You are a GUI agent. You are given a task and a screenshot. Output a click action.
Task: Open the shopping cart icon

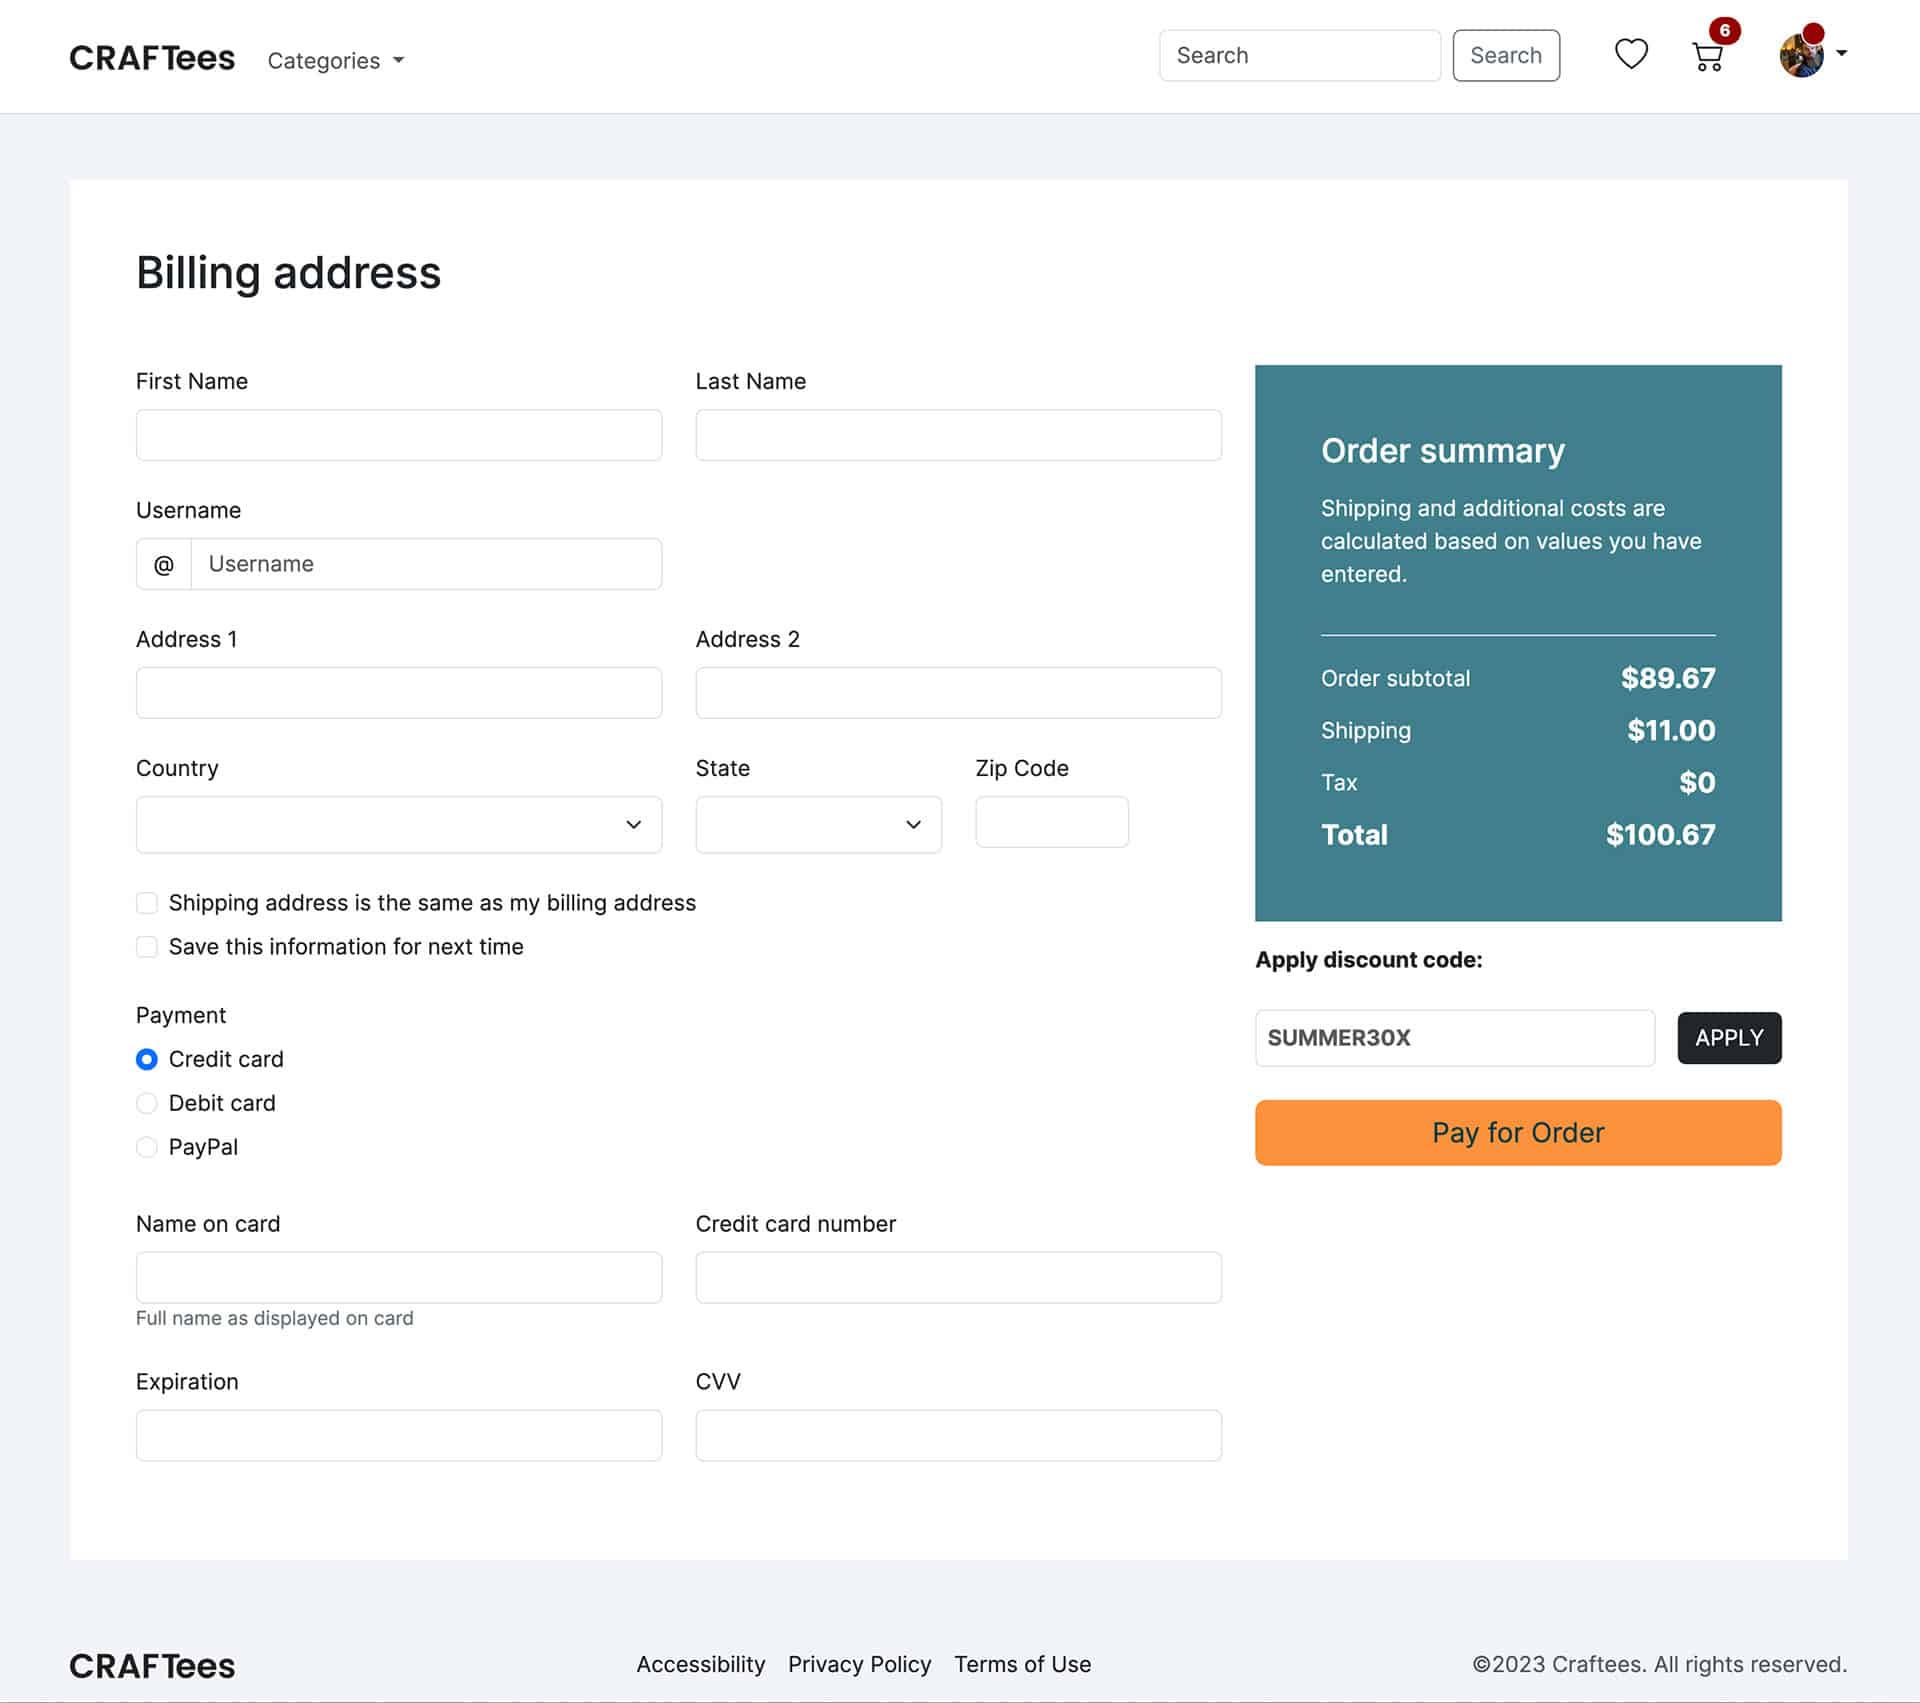1708,57
